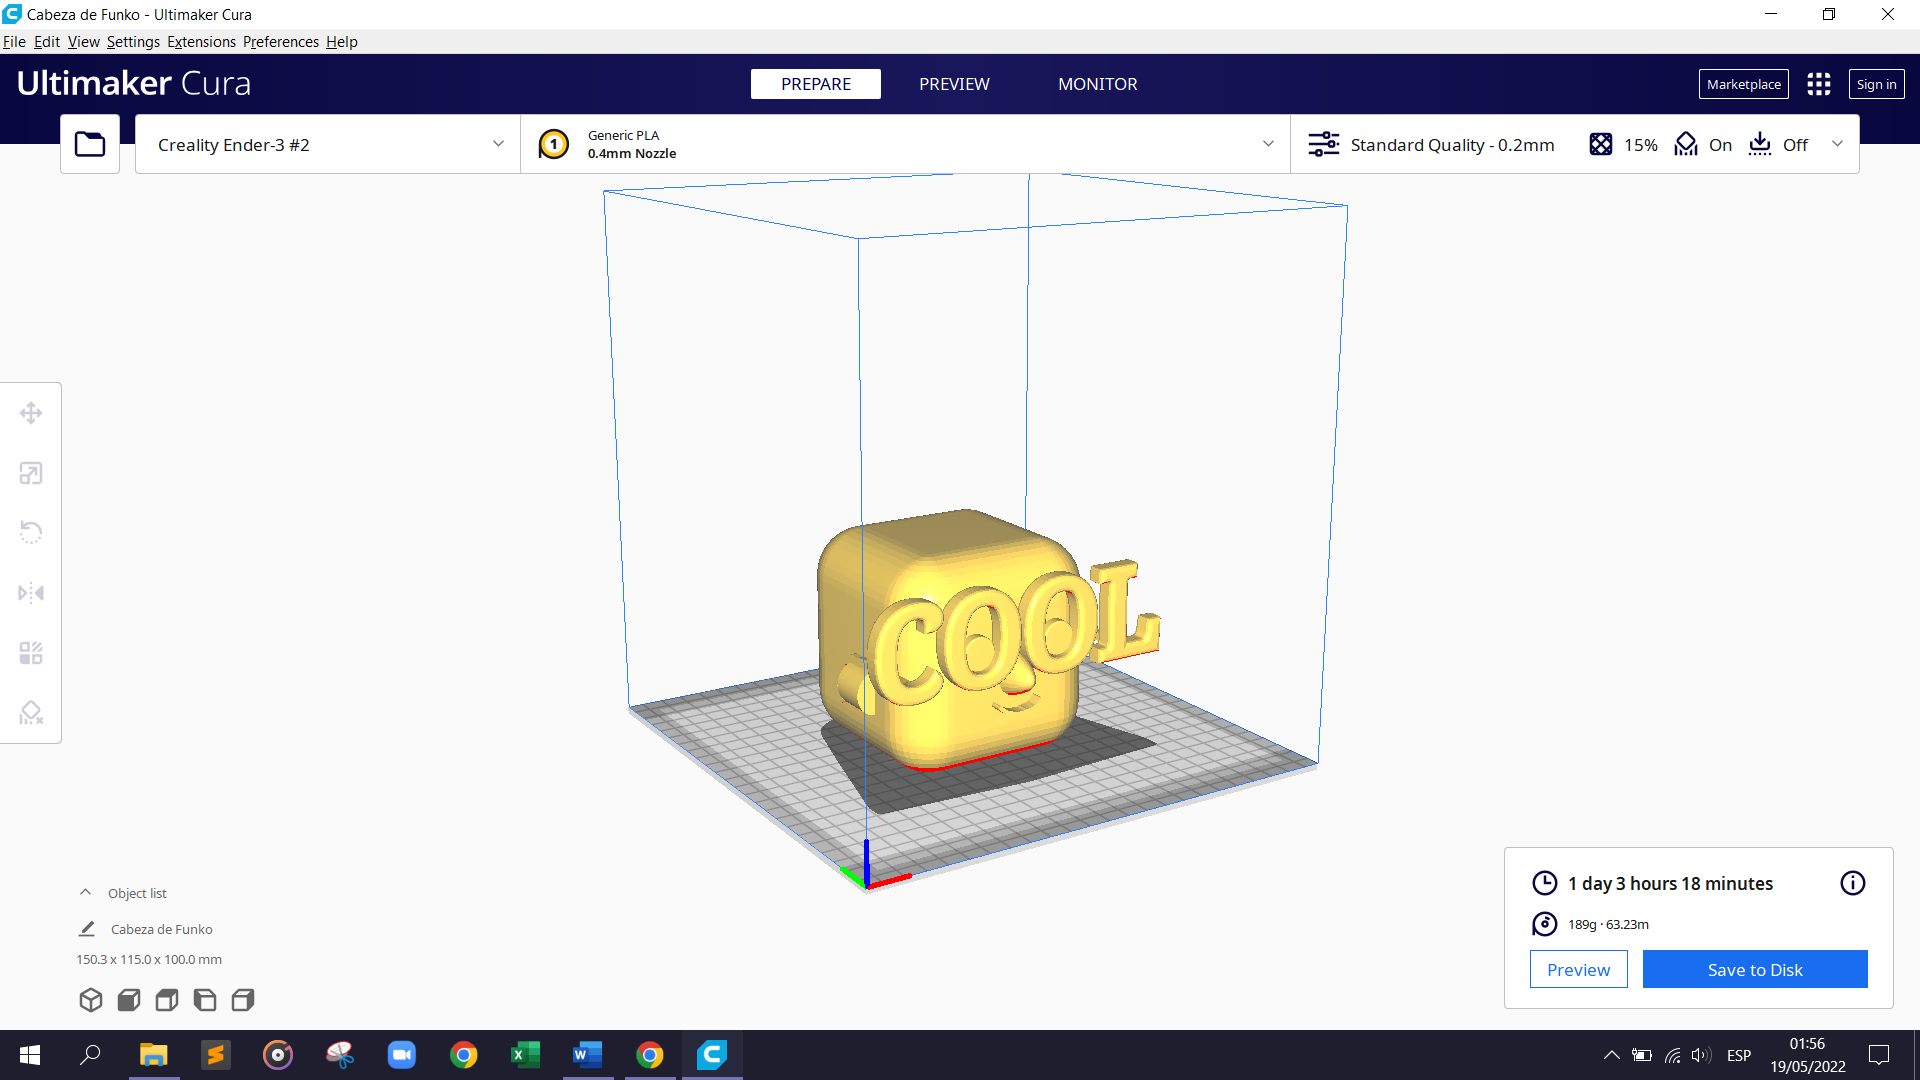Image resolution: width=1920 pixels, height=1080 pixels.
Task: Switch to the PREVIEW stage tab
Action: point(954,84)
